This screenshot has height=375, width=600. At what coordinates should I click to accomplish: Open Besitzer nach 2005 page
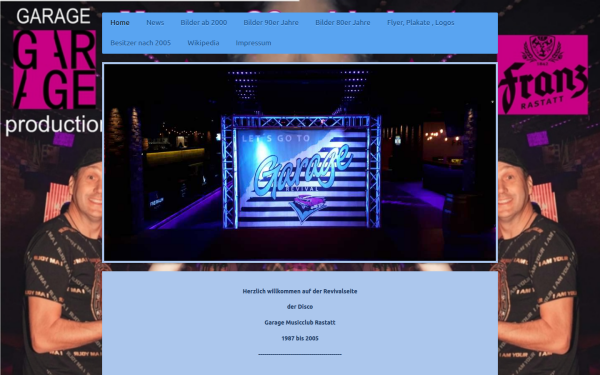point(140,43)
